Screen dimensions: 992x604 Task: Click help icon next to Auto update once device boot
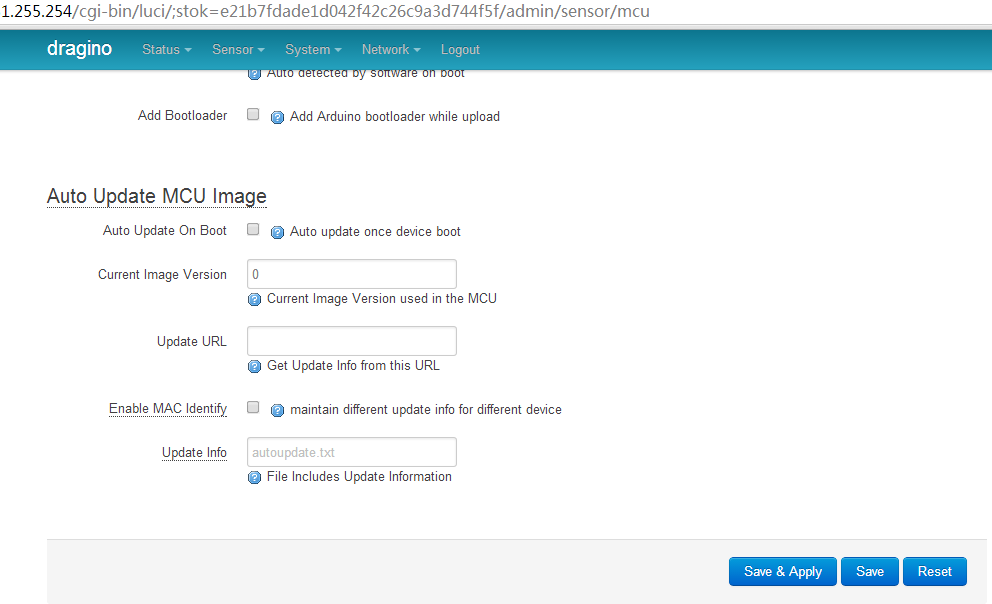tap(277, 232)
